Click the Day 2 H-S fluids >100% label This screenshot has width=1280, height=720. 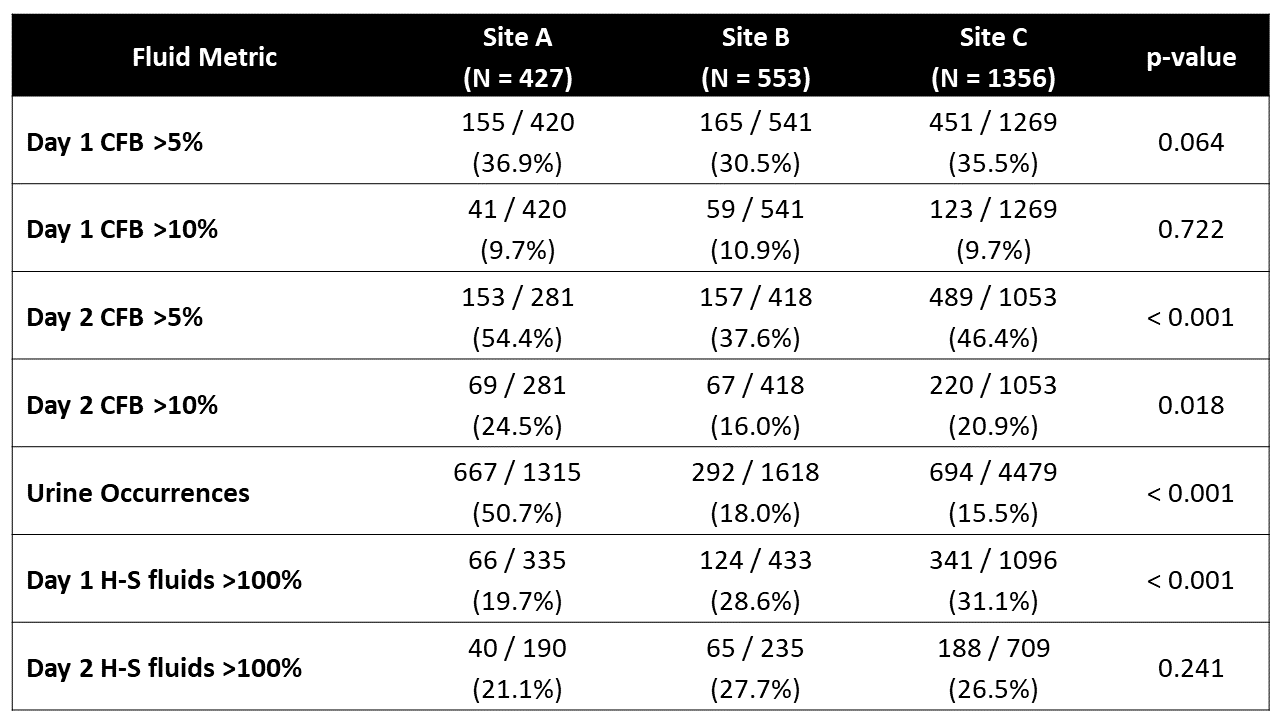[164, 668]
